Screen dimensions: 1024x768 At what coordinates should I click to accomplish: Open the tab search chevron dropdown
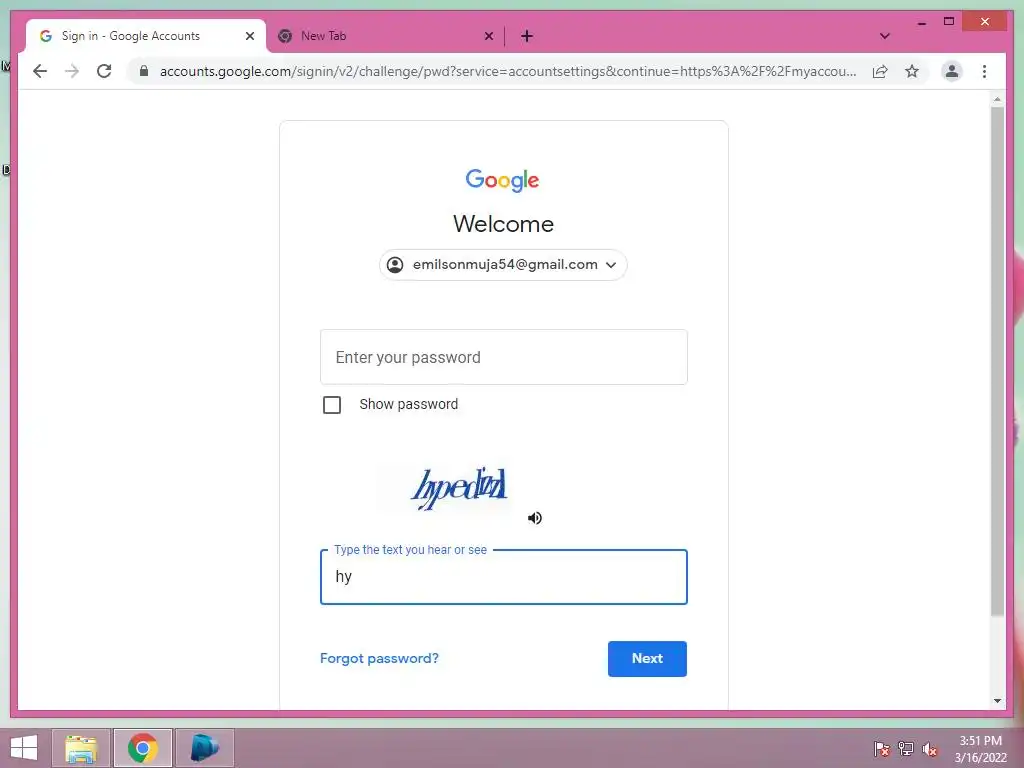(884, 36)
